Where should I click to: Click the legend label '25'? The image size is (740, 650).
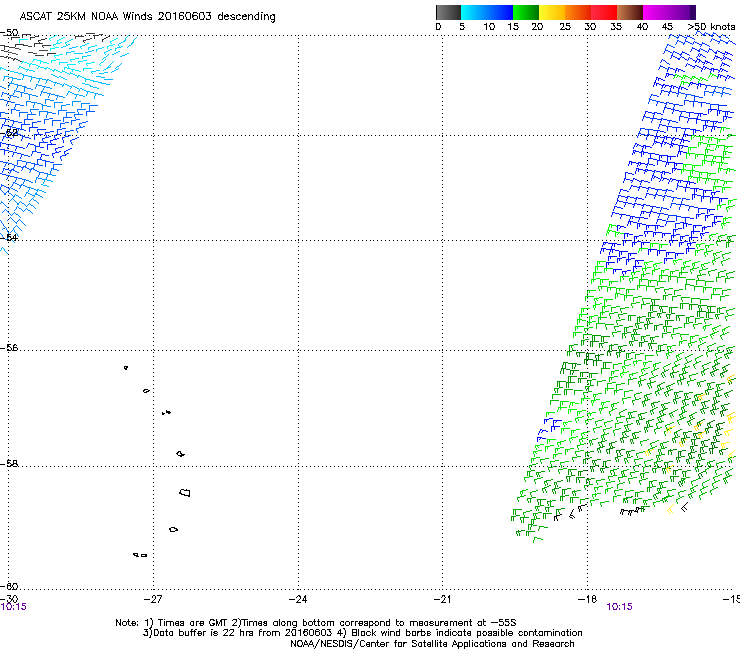[x=565, y=27]
